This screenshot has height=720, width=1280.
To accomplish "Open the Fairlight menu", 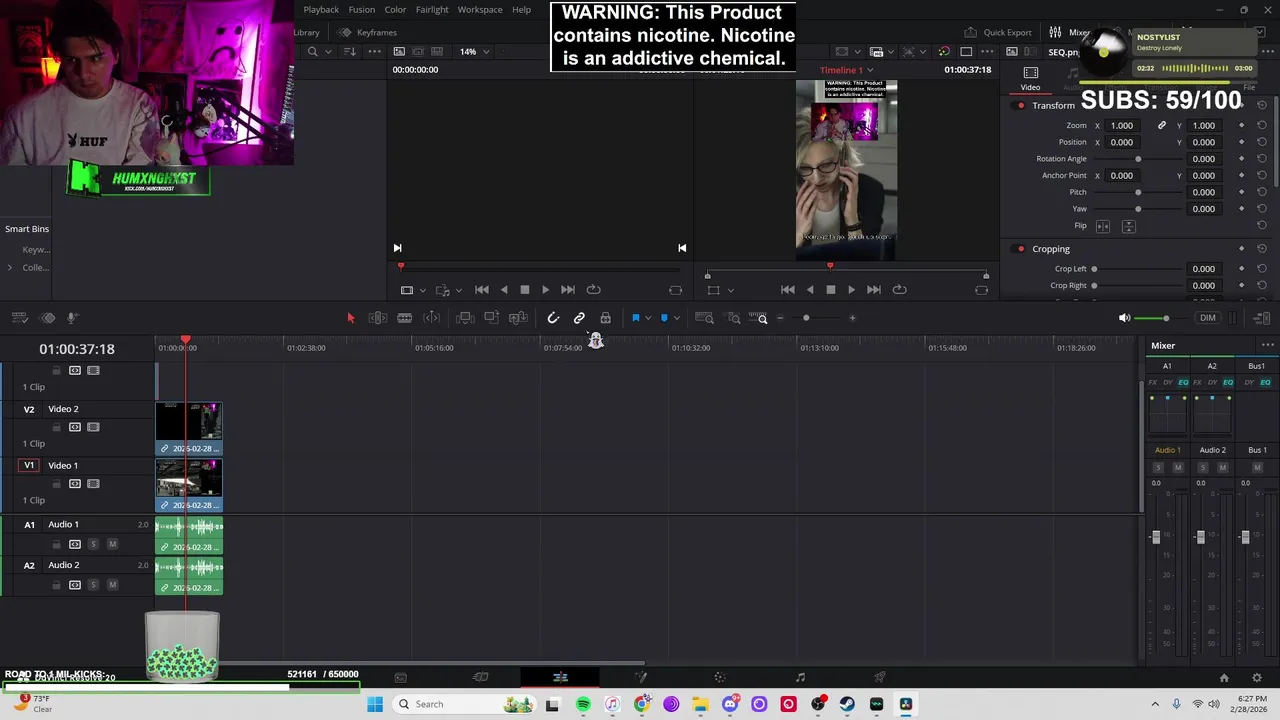I will tap(432, 10).
